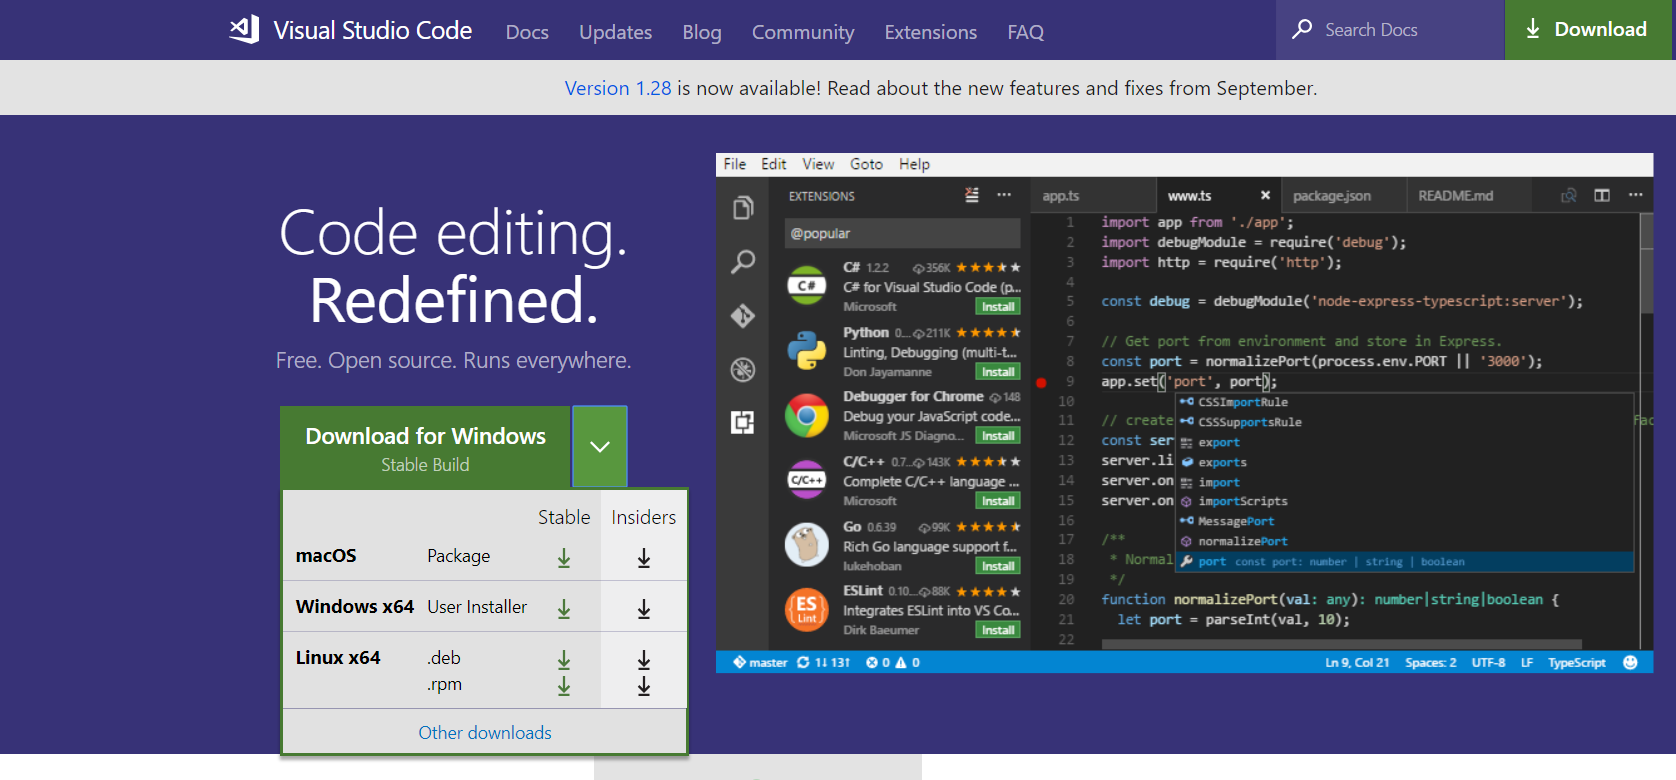This screenshot has height=780, width=1676.
Task: Open the Community link in the navigation
Action: [x=803, y=32]
